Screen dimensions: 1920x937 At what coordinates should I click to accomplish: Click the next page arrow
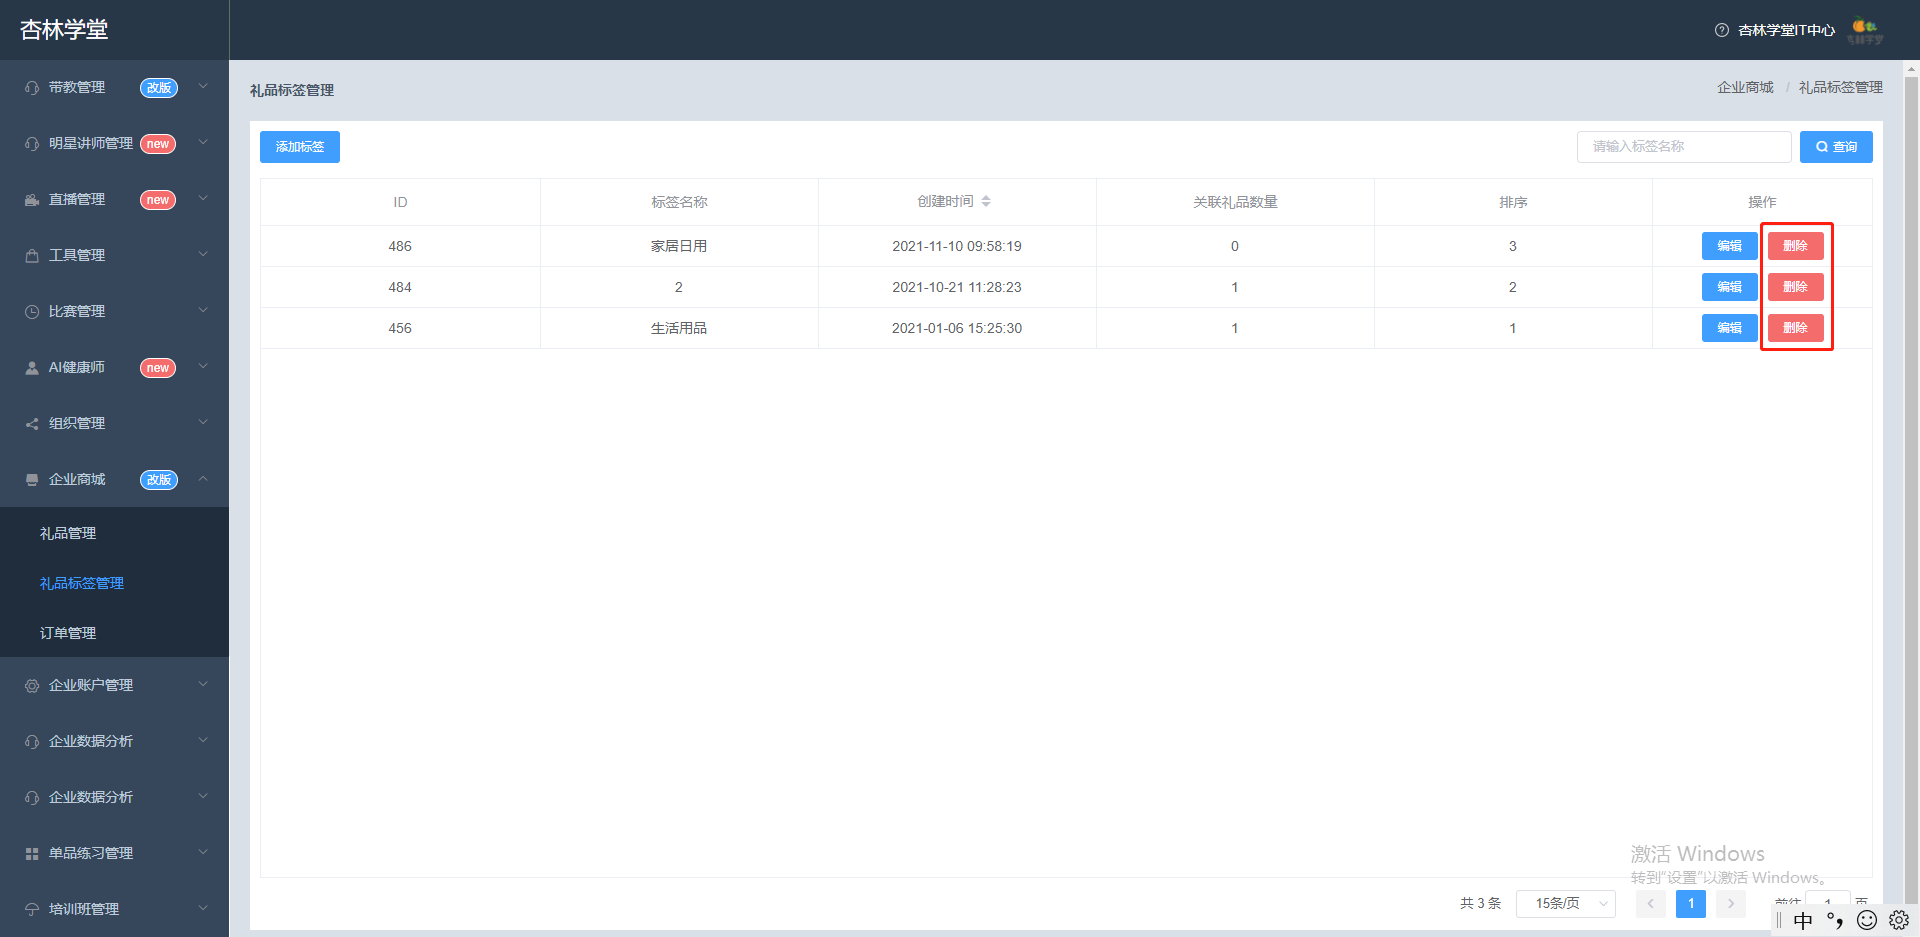[x=1731, y=903]
